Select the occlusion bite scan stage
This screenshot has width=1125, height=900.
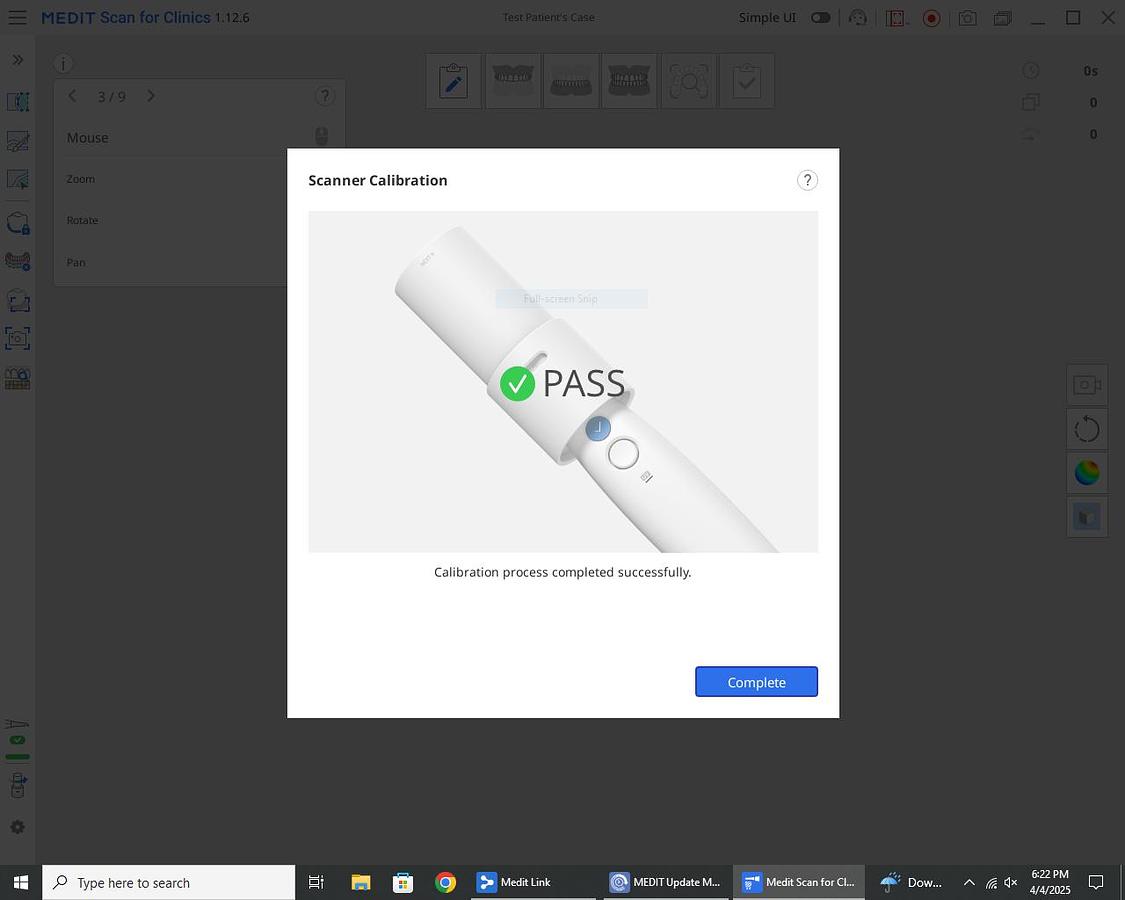coord(629,81)
